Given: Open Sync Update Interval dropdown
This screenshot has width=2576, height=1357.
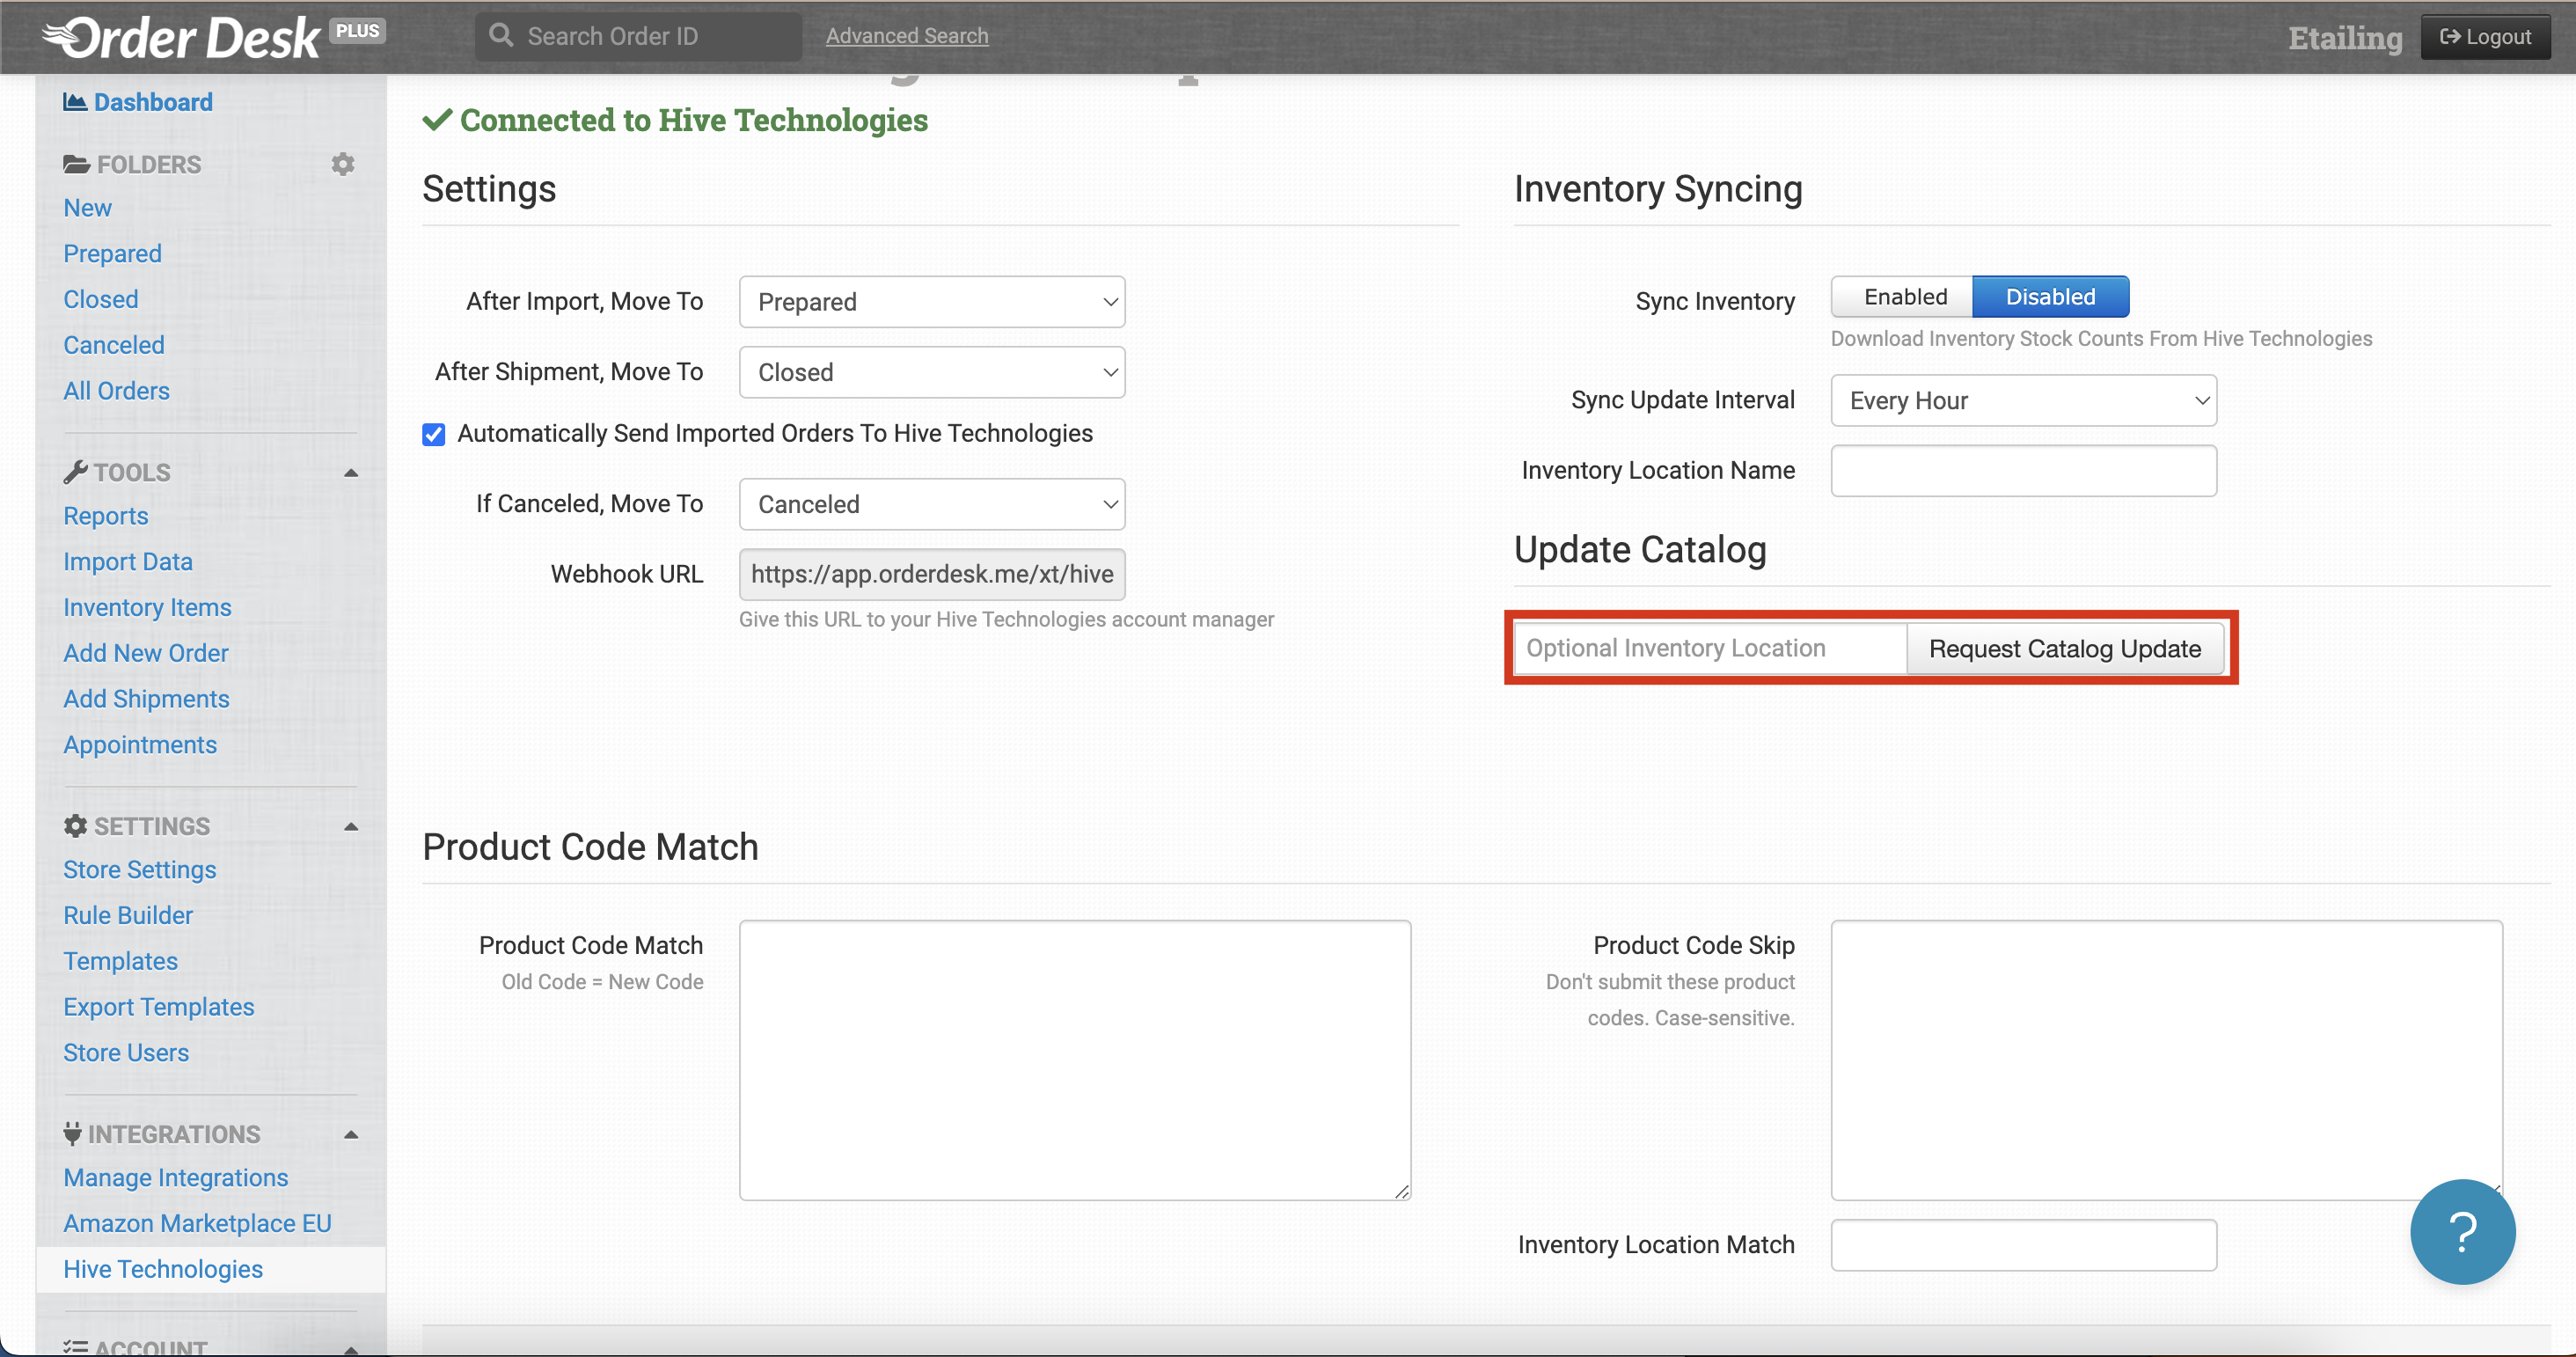Looking at the screenshot, I should pyautogui.click(x=2022, y=401).
